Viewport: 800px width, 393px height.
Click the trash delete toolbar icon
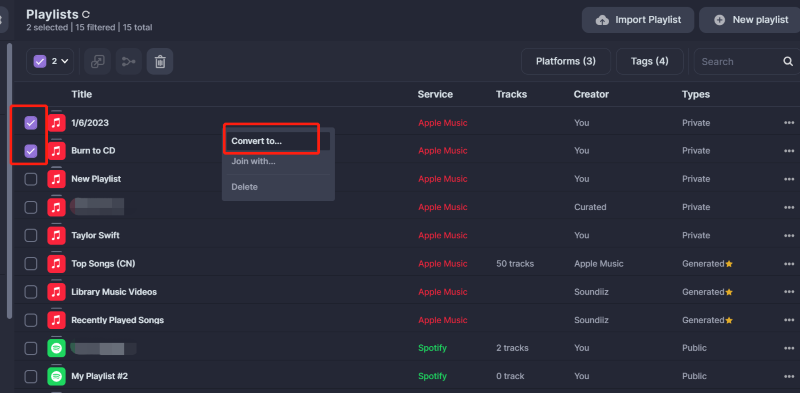pyautogui.click(x=160, y=62)
